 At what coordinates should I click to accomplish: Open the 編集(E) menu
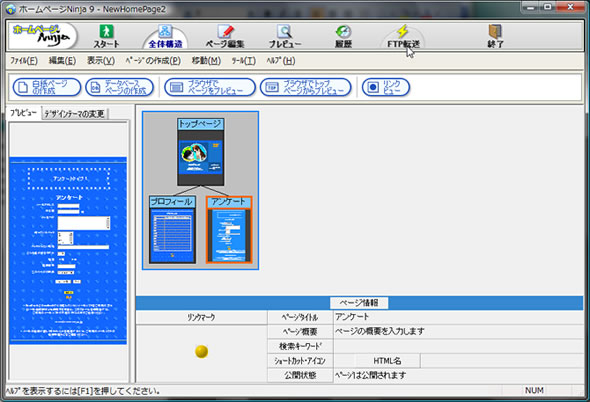tap(62, 61)
